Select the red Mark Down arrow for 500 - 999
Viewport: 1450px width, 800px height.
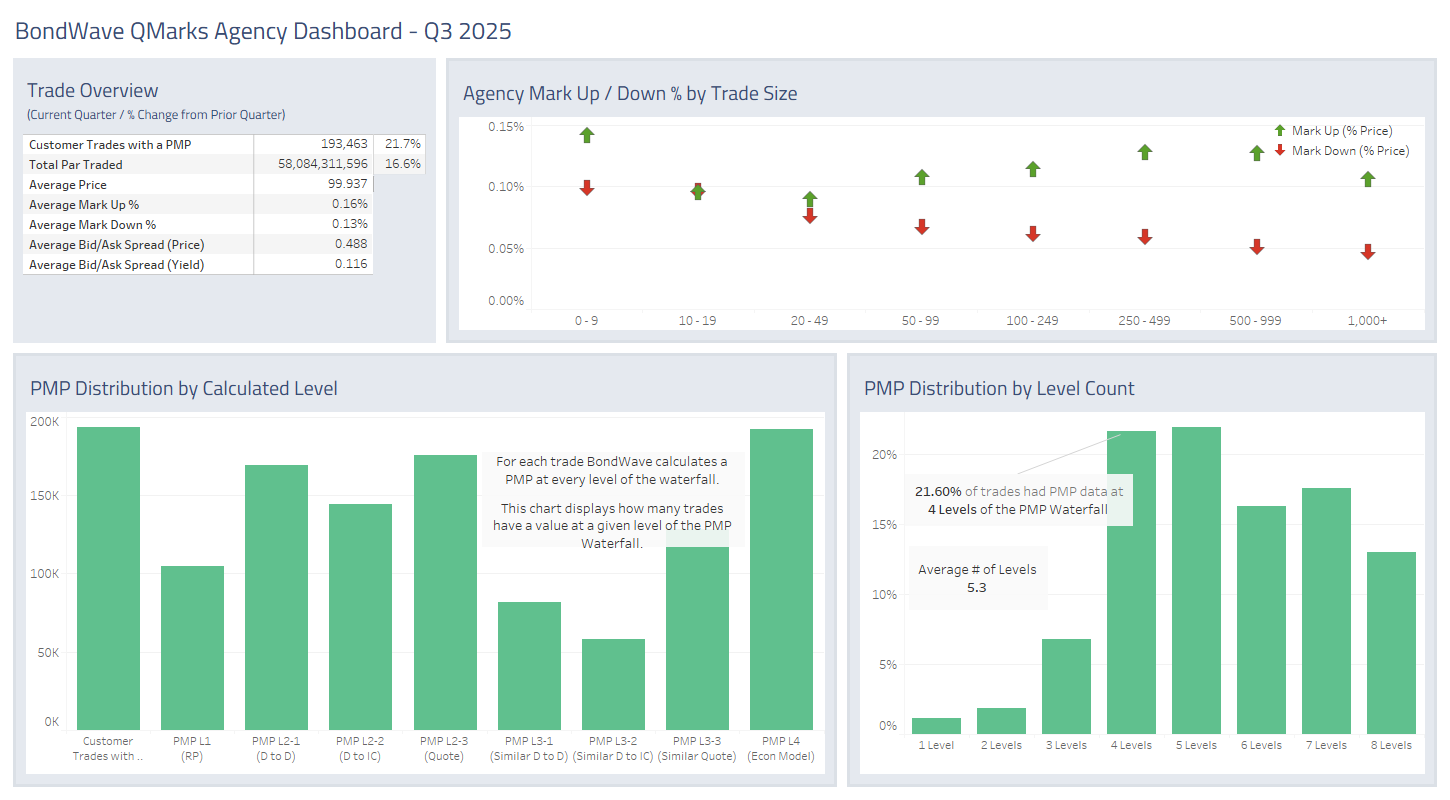1257,246
